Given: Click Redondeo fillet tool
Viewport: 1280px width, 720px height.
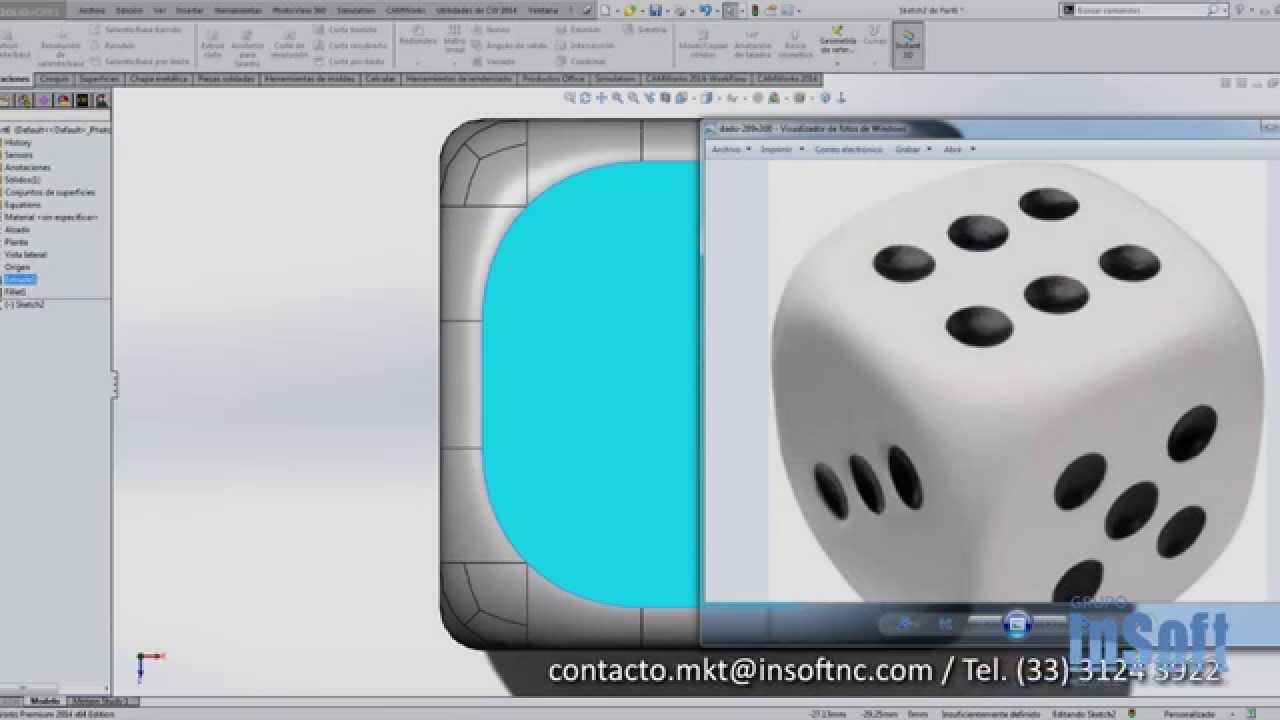Looking at the screenshot, I should pos(417,36).
